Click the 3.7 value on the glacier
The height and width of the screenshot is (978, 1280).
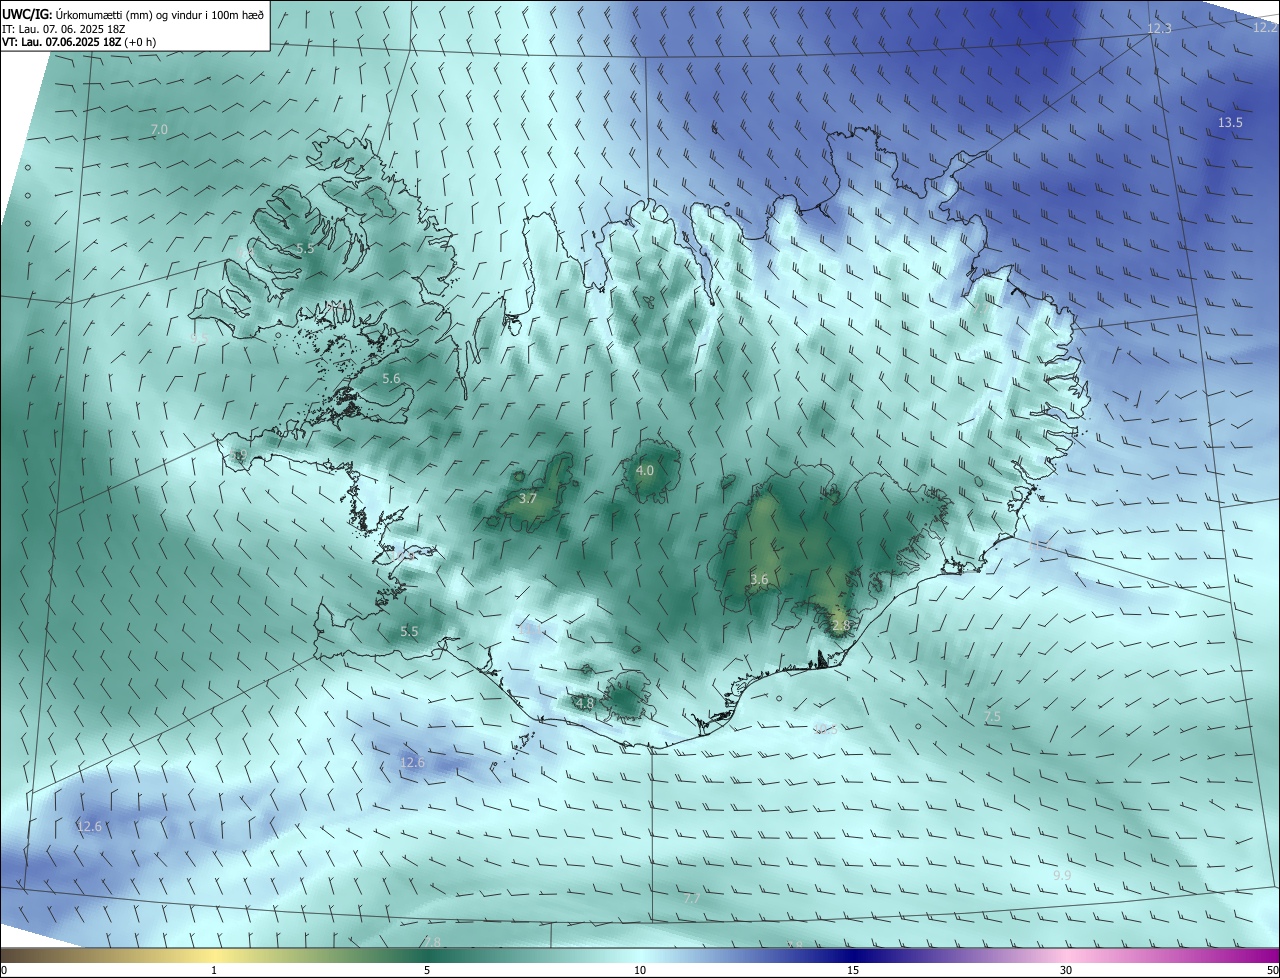(528, 498)
